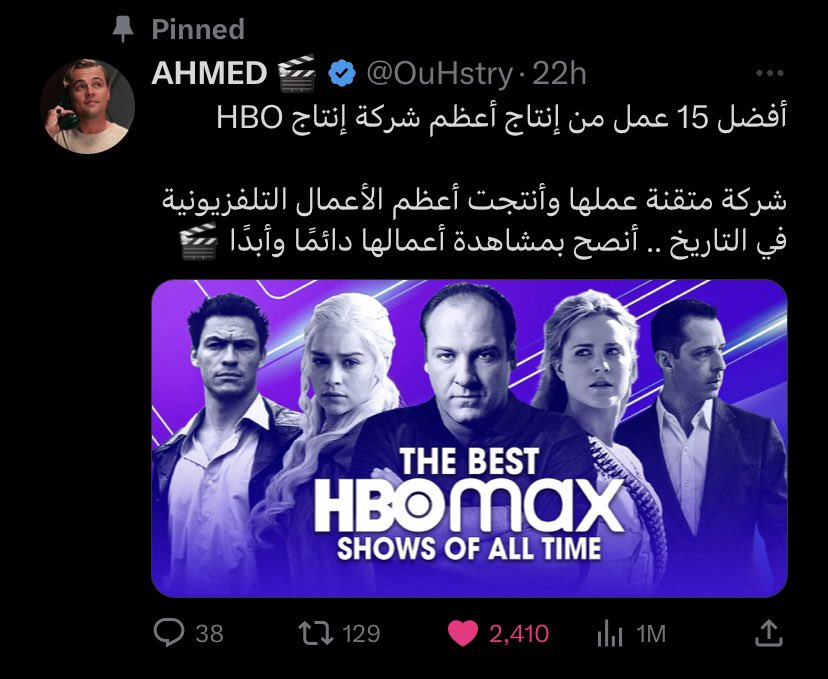The image size is (828, 679).
Task: Click the clapperboard emoji next to AHMED
Action: pos(297,73)
